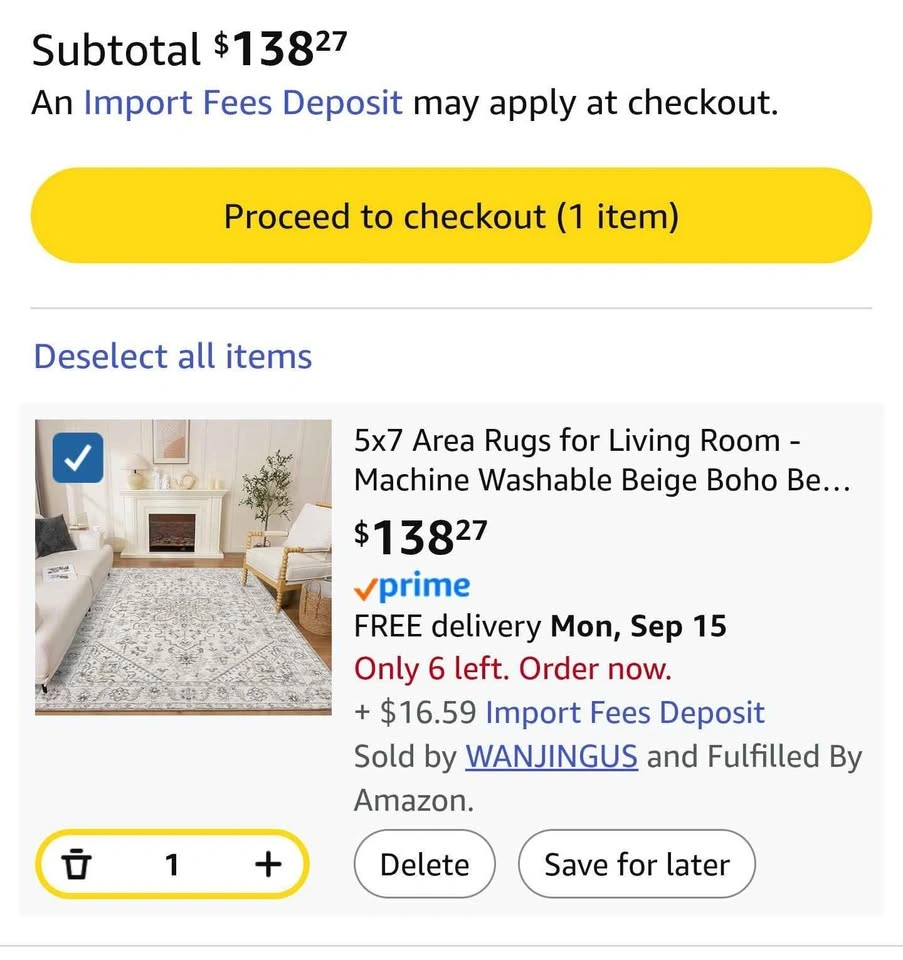Click the item's $138.27 price
The width and height of the screenshot is (903, 960).
(x=421, y=538)
